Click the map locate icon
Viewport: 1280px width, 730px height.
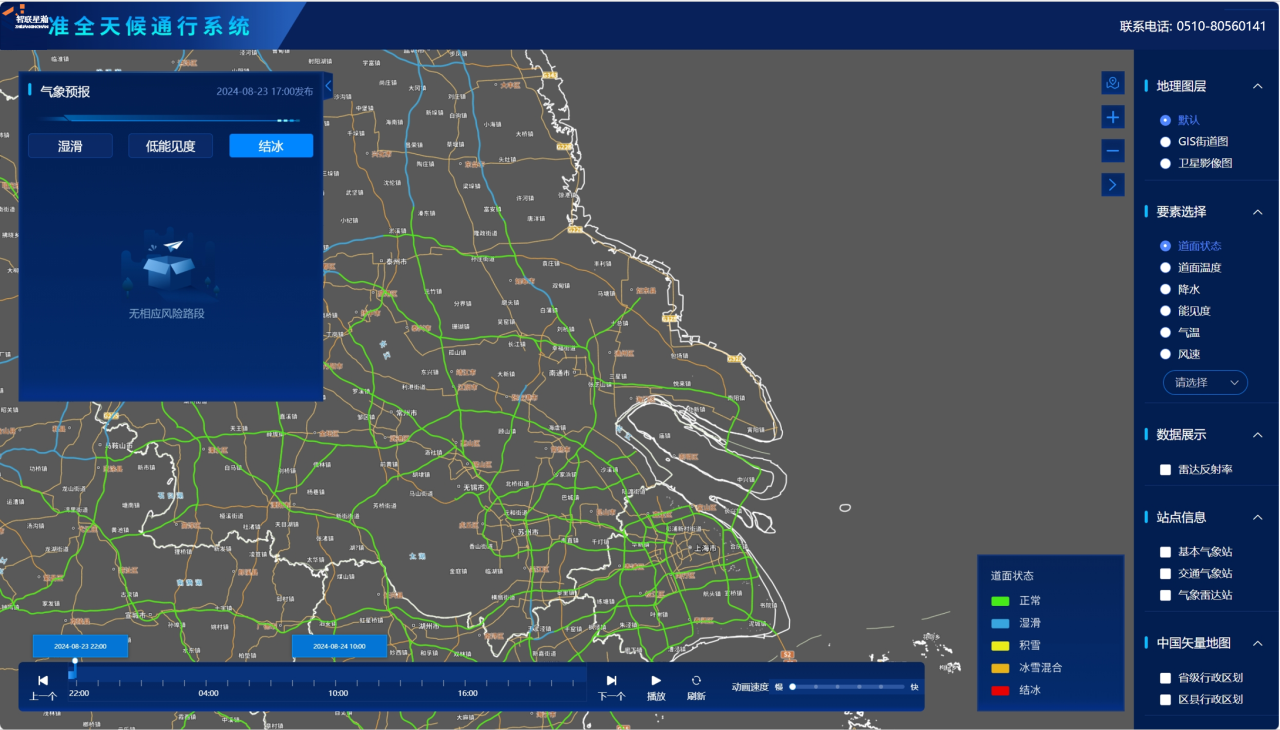click(1113, 83)
